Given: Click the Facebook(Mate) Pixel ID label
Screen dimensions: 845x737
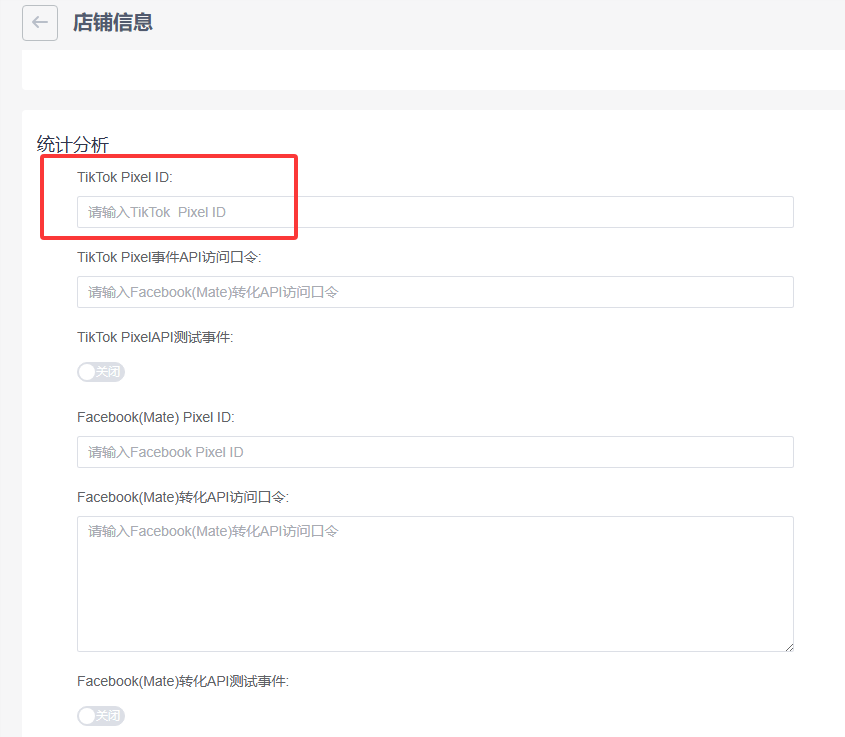Looking at the screenshot, I should (155, 417).
